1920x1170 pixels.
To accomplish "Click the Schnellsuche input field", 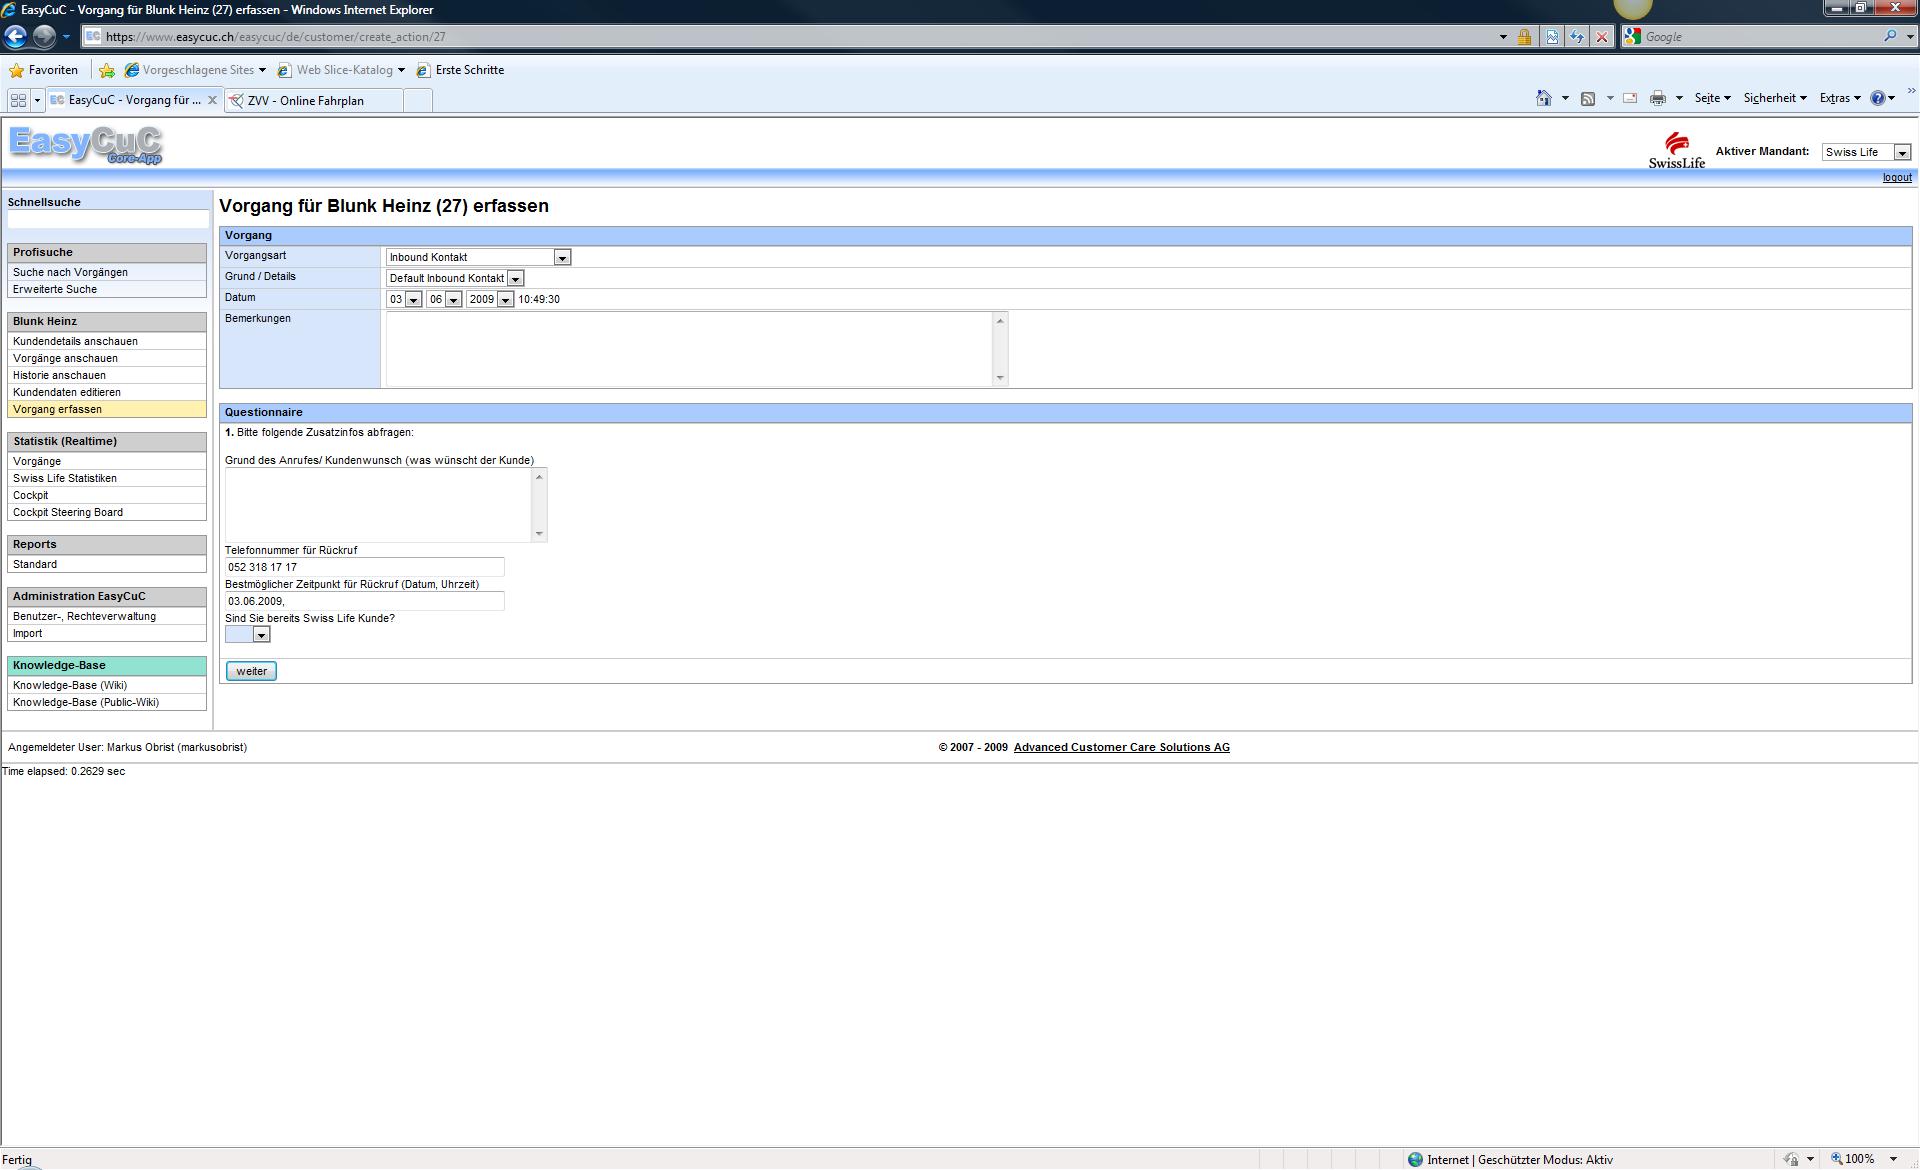I will coord(108,220).
